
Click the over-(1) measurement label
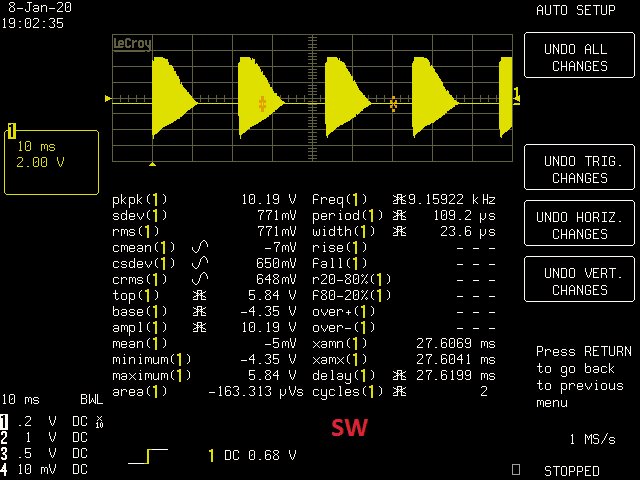coord(343,327)
